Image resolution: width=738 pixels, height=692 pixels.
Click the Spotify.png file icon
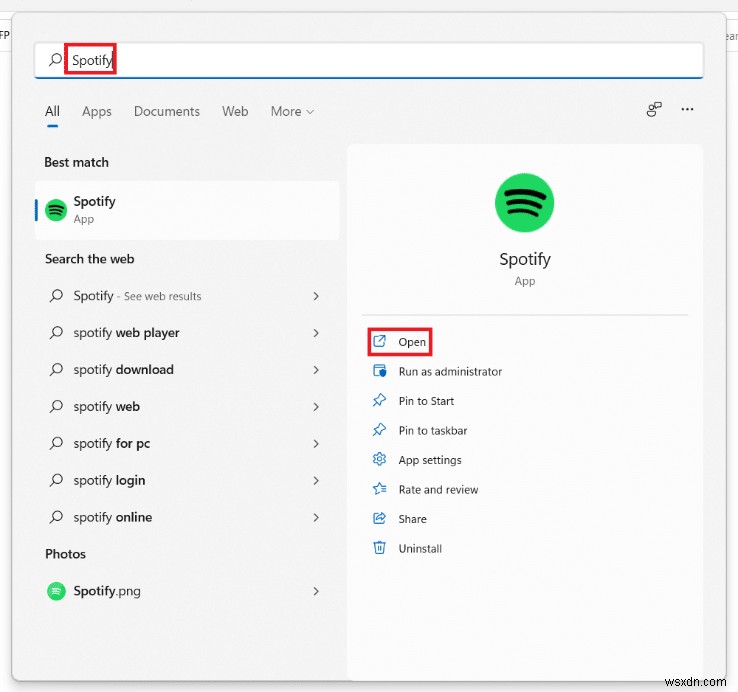click(x=56, y=591)
